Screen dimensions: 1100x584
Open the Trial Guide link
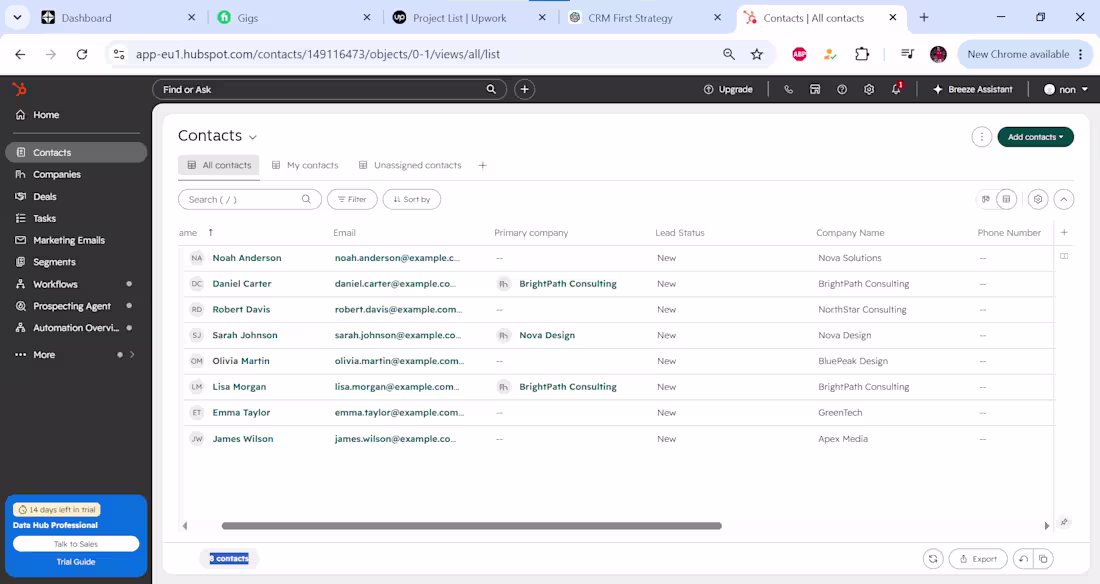(76, 562)
